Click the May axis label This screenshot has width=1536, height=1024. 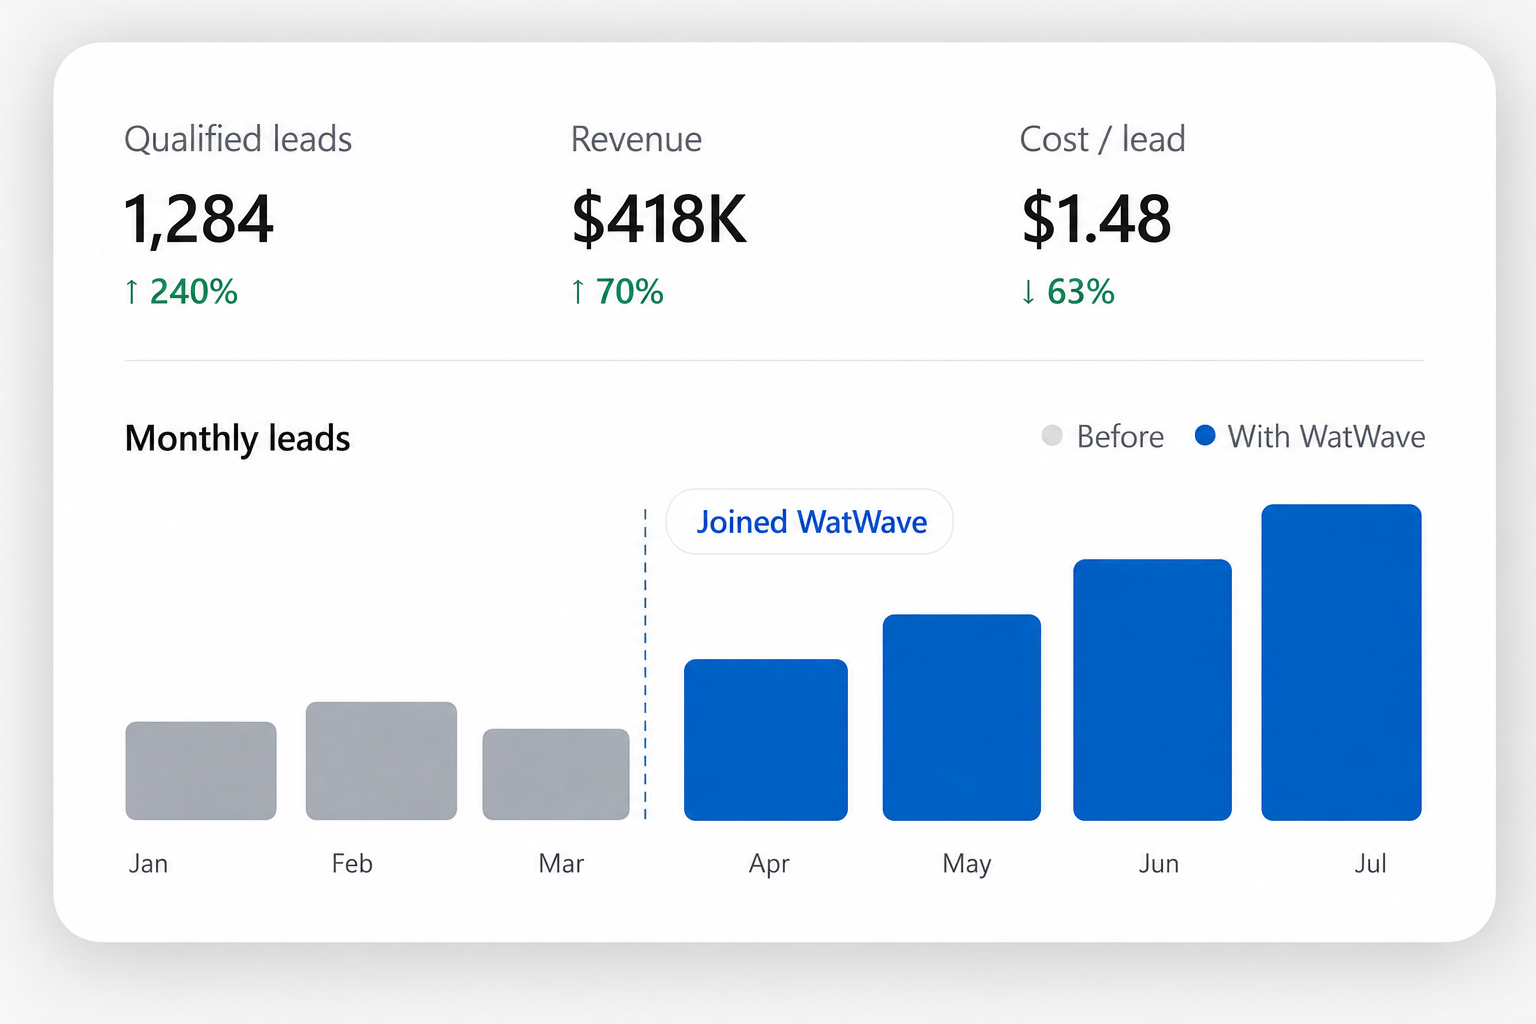tap(967, 865)
